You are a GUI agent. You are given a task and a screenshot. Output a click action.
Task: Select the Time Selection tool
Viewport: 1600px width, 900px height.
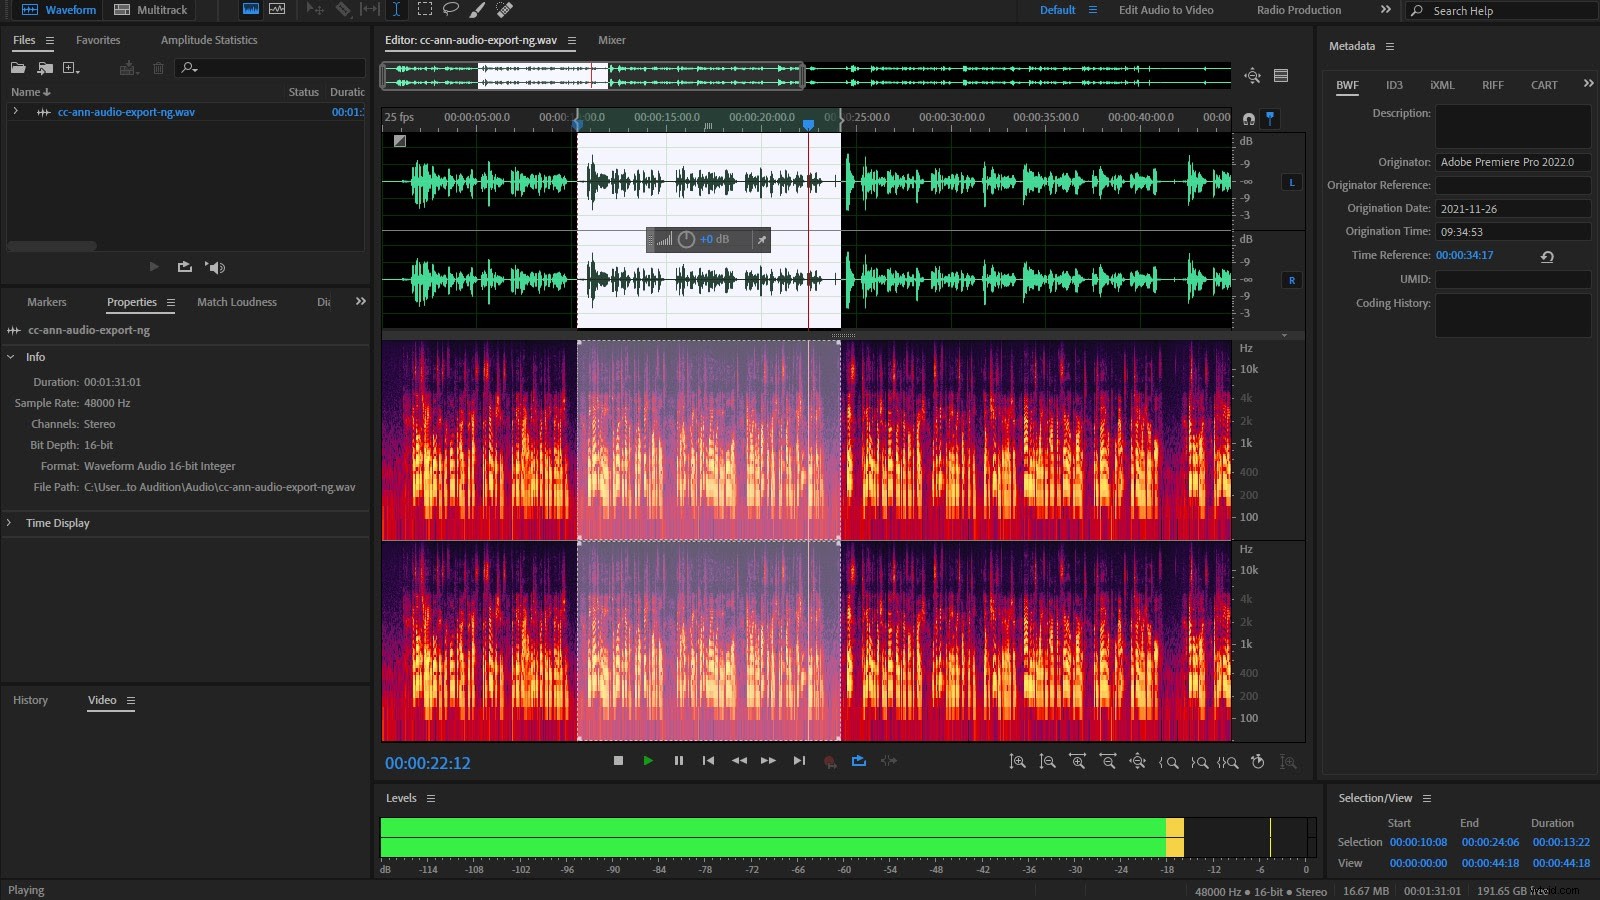pyautogui.click(x=397, y=10)
